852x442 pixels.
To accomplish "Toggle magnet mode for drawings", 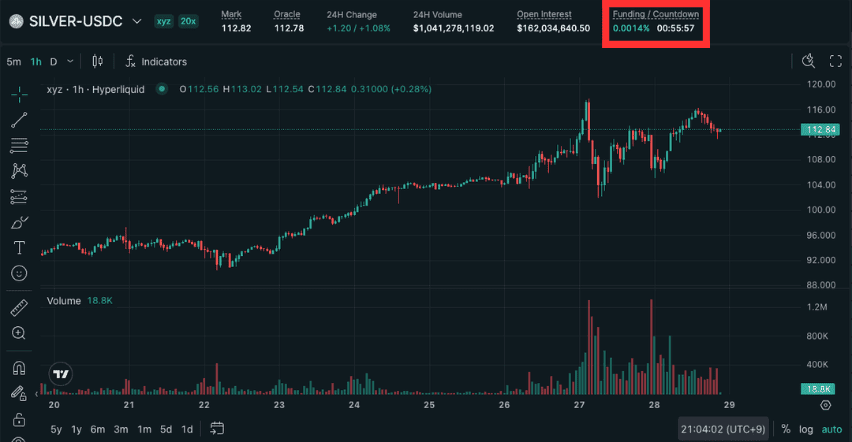I will click(x=19, y=367).
